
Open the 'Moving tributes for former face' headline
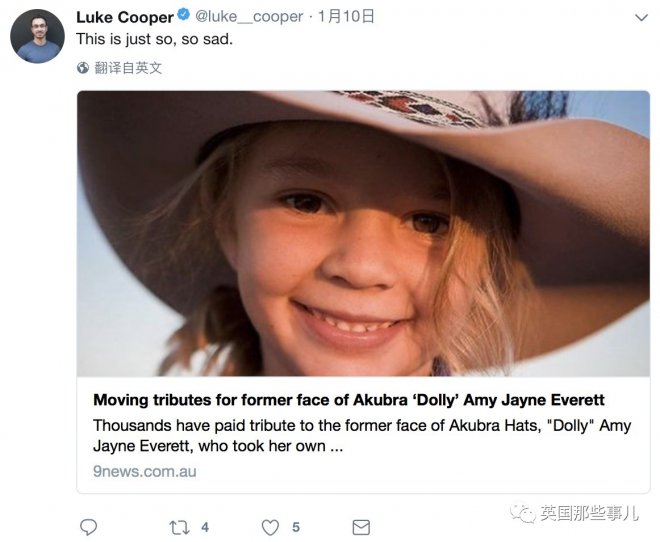coord(348,401)
